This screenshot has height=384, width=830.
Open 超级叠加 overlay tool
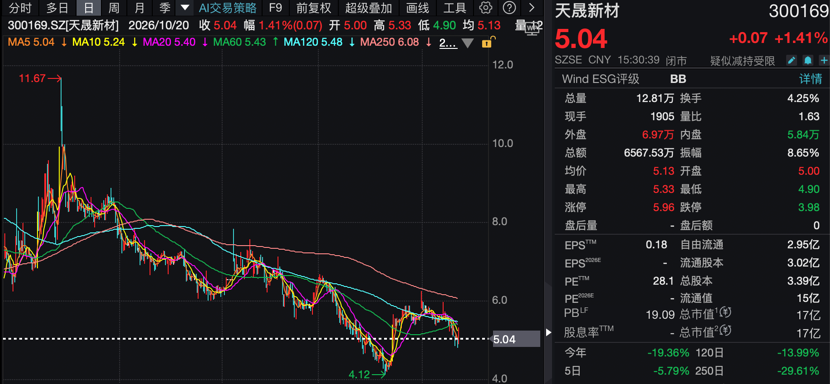368,7
